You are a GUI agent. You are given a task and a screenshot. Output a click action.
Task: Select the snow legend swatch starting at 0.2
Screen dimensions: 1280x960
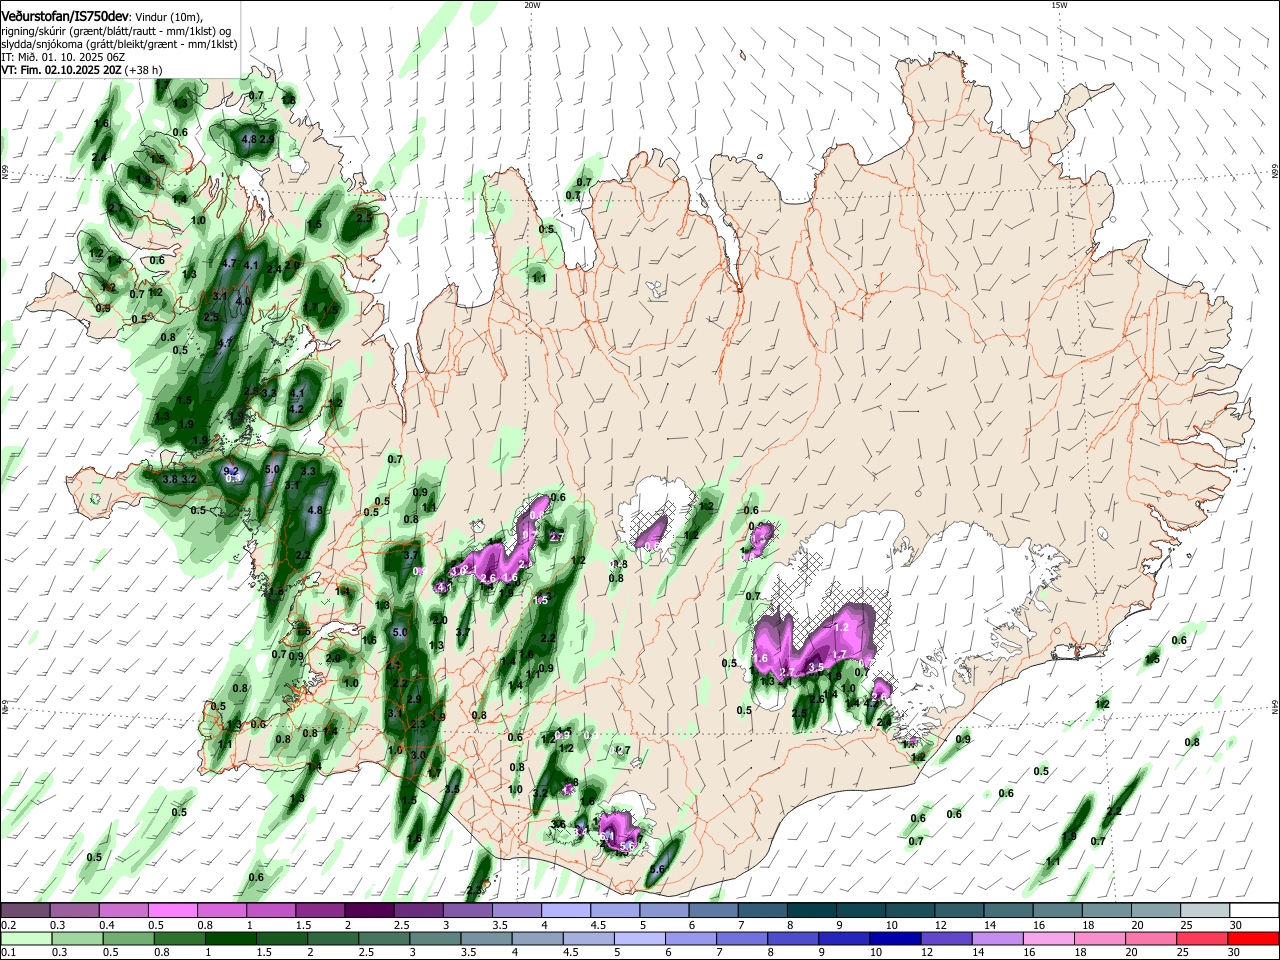click(x=25, y=911)
